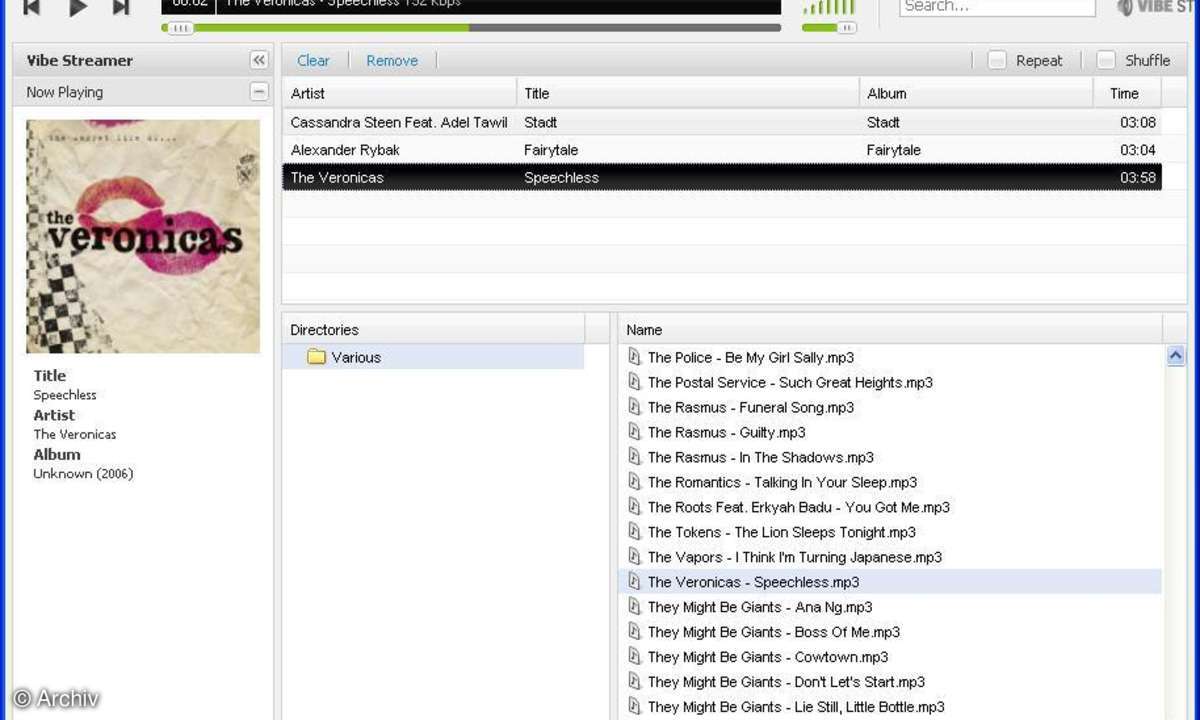Image resolution: width=1200 pixels, height=720 pixels.
Task: Click the song progress seek bar
Action: (470, 28)
